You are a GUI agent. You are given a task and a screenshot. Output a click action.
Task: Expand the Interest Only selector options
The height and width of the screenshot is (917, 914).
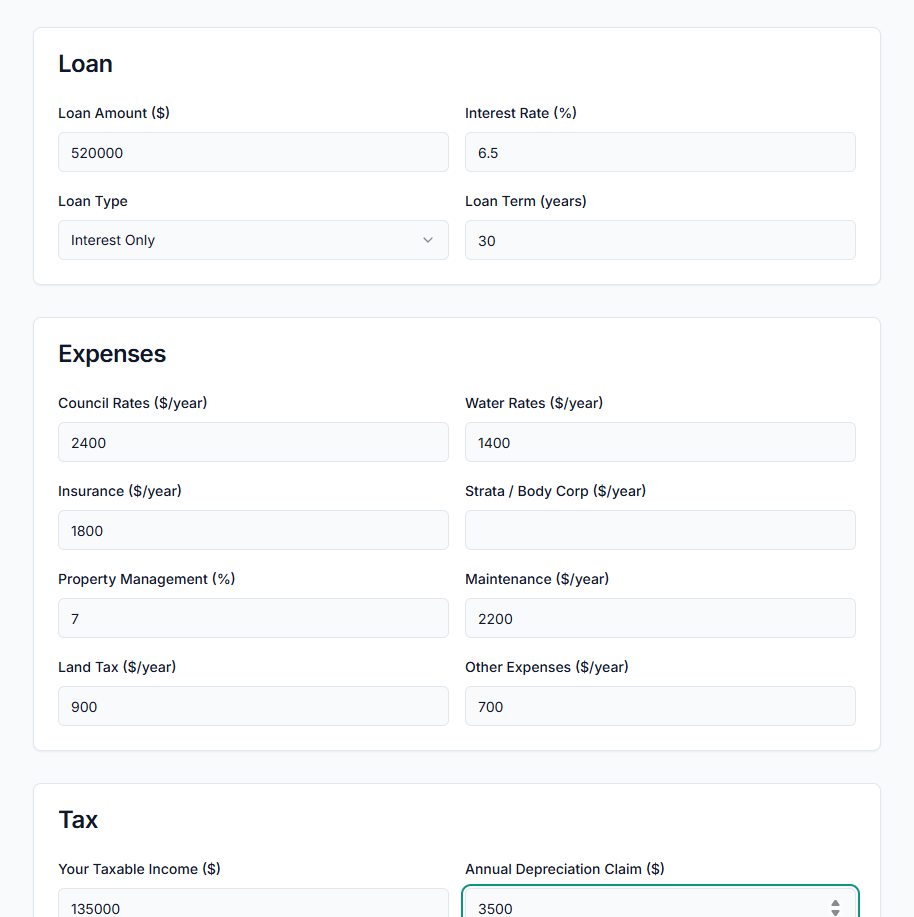(x=253, y=240)
